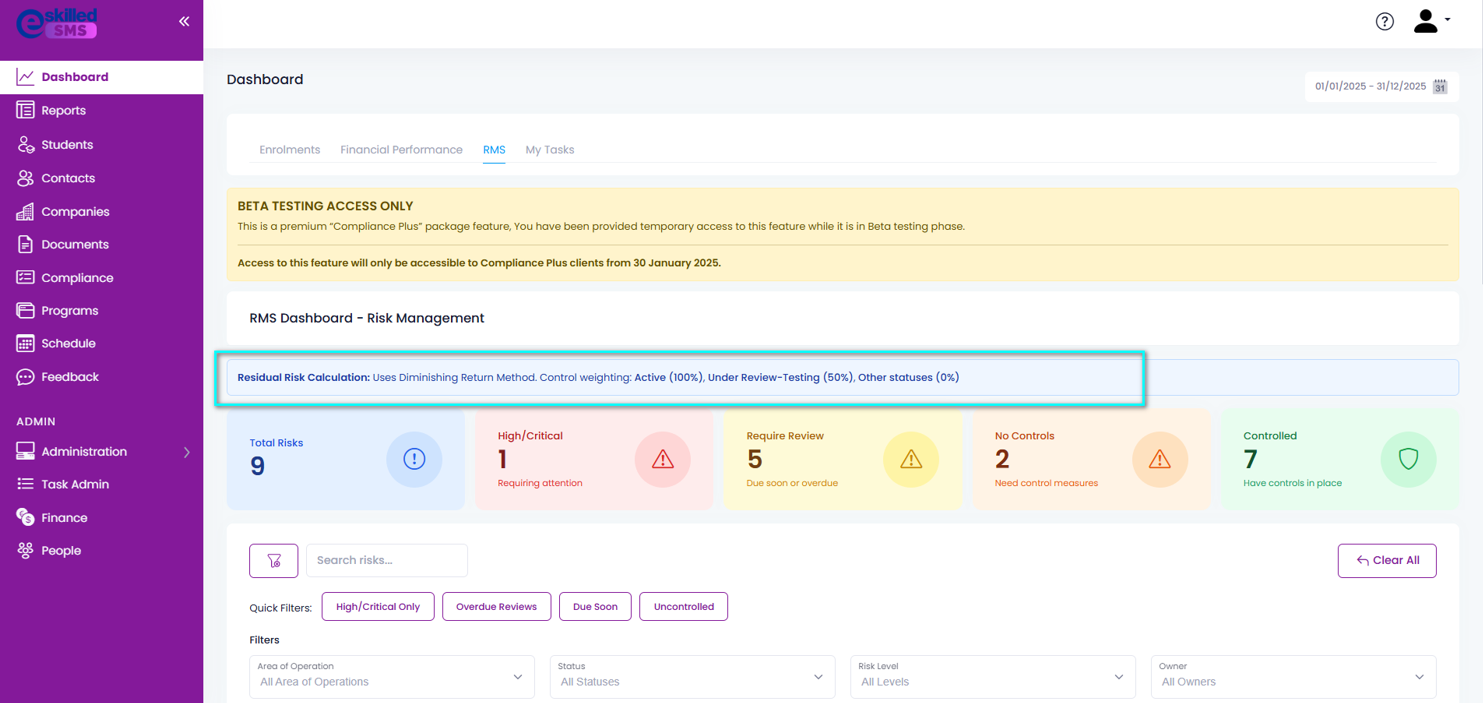Toggle the Overdue Reviews quick filter
This screenshot has width=1483, height=703.
[x=496, y=607]
